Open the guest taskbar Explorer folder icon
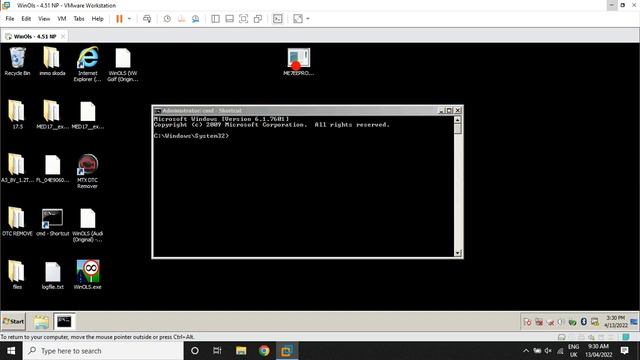Screen dimensions: 640x360 (41, 322)
